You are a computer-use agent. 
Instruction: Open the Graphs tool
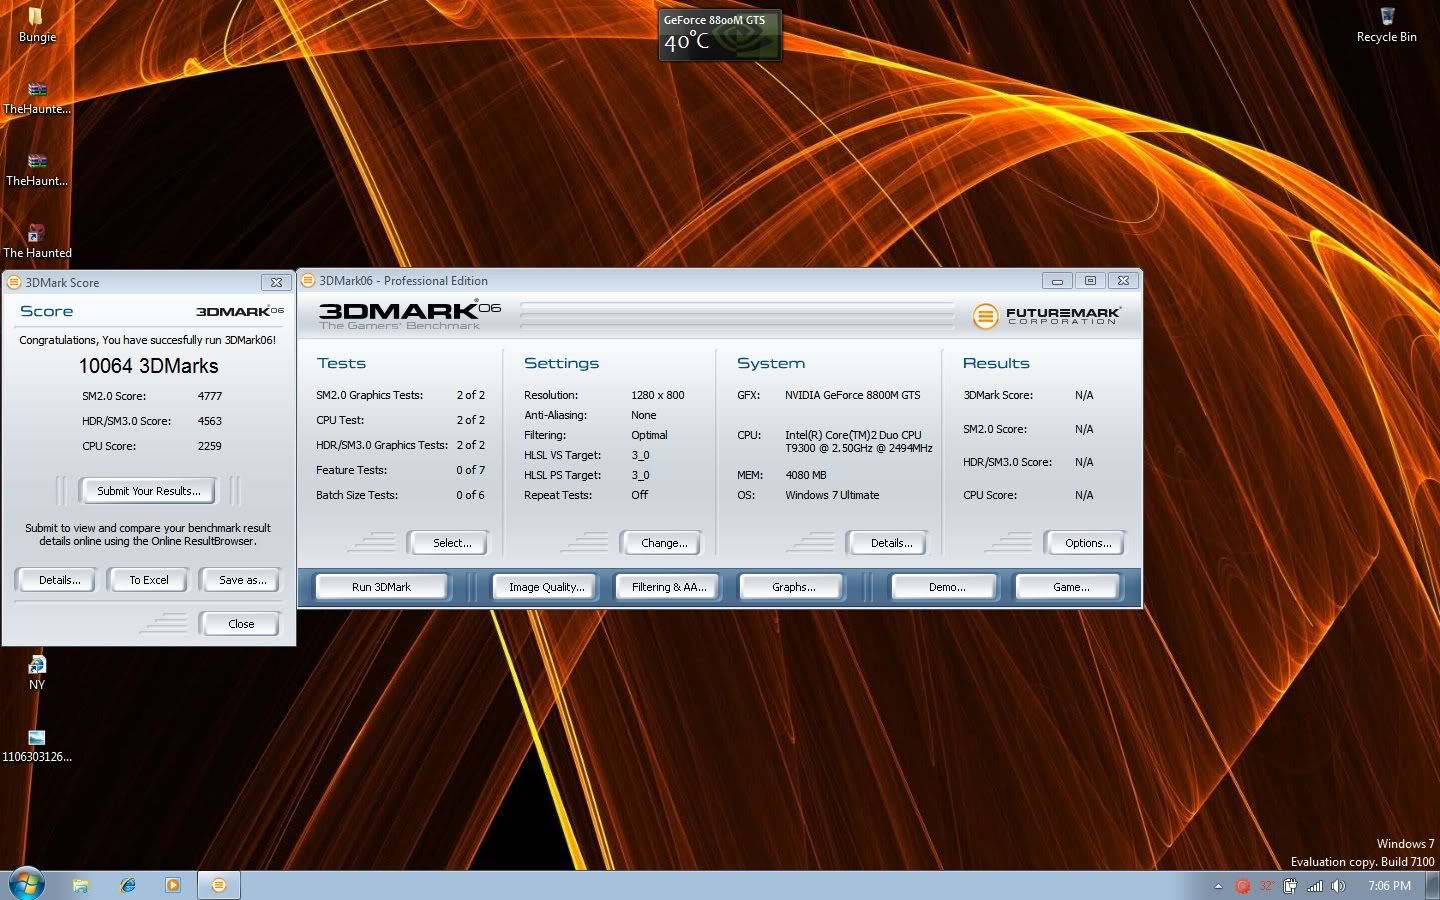793,587
